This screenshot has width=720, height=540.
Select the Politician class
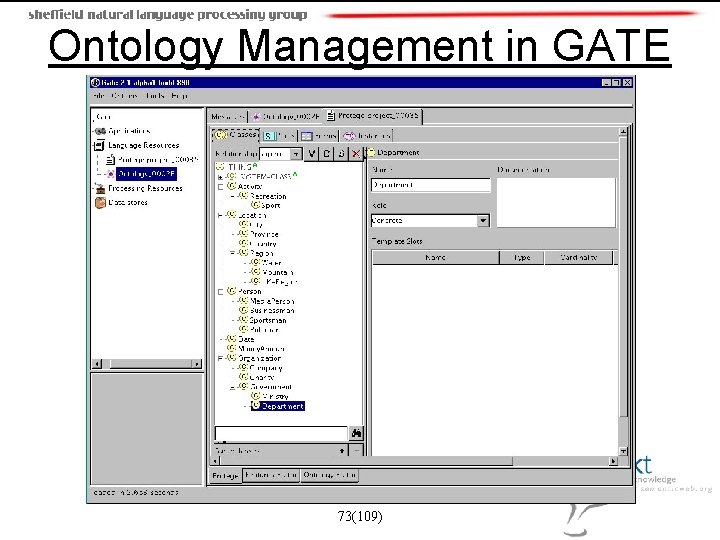[264, 329]
